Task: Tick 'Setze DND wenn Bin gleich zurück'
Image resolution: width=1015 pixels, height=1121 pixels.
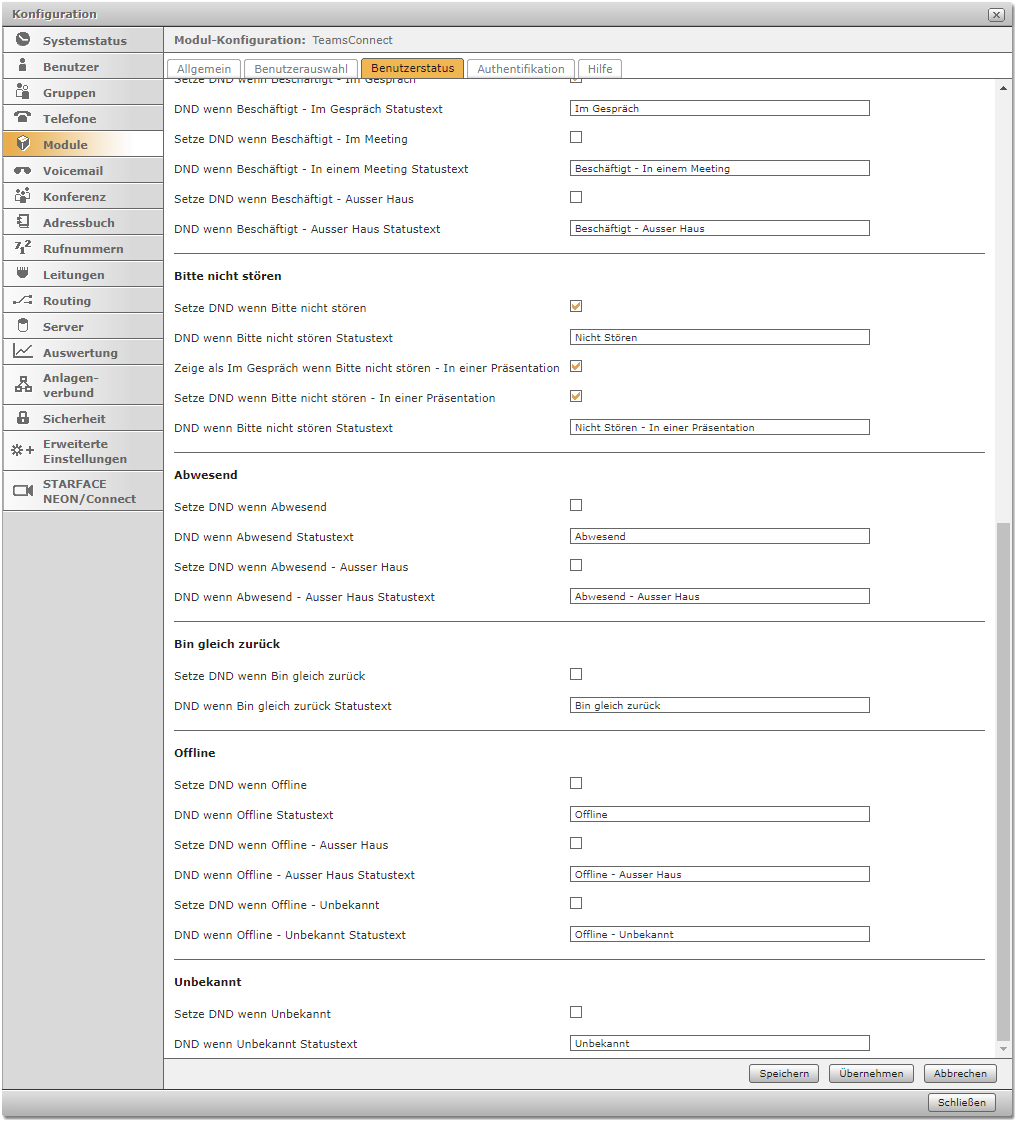Action: [576, 675]
